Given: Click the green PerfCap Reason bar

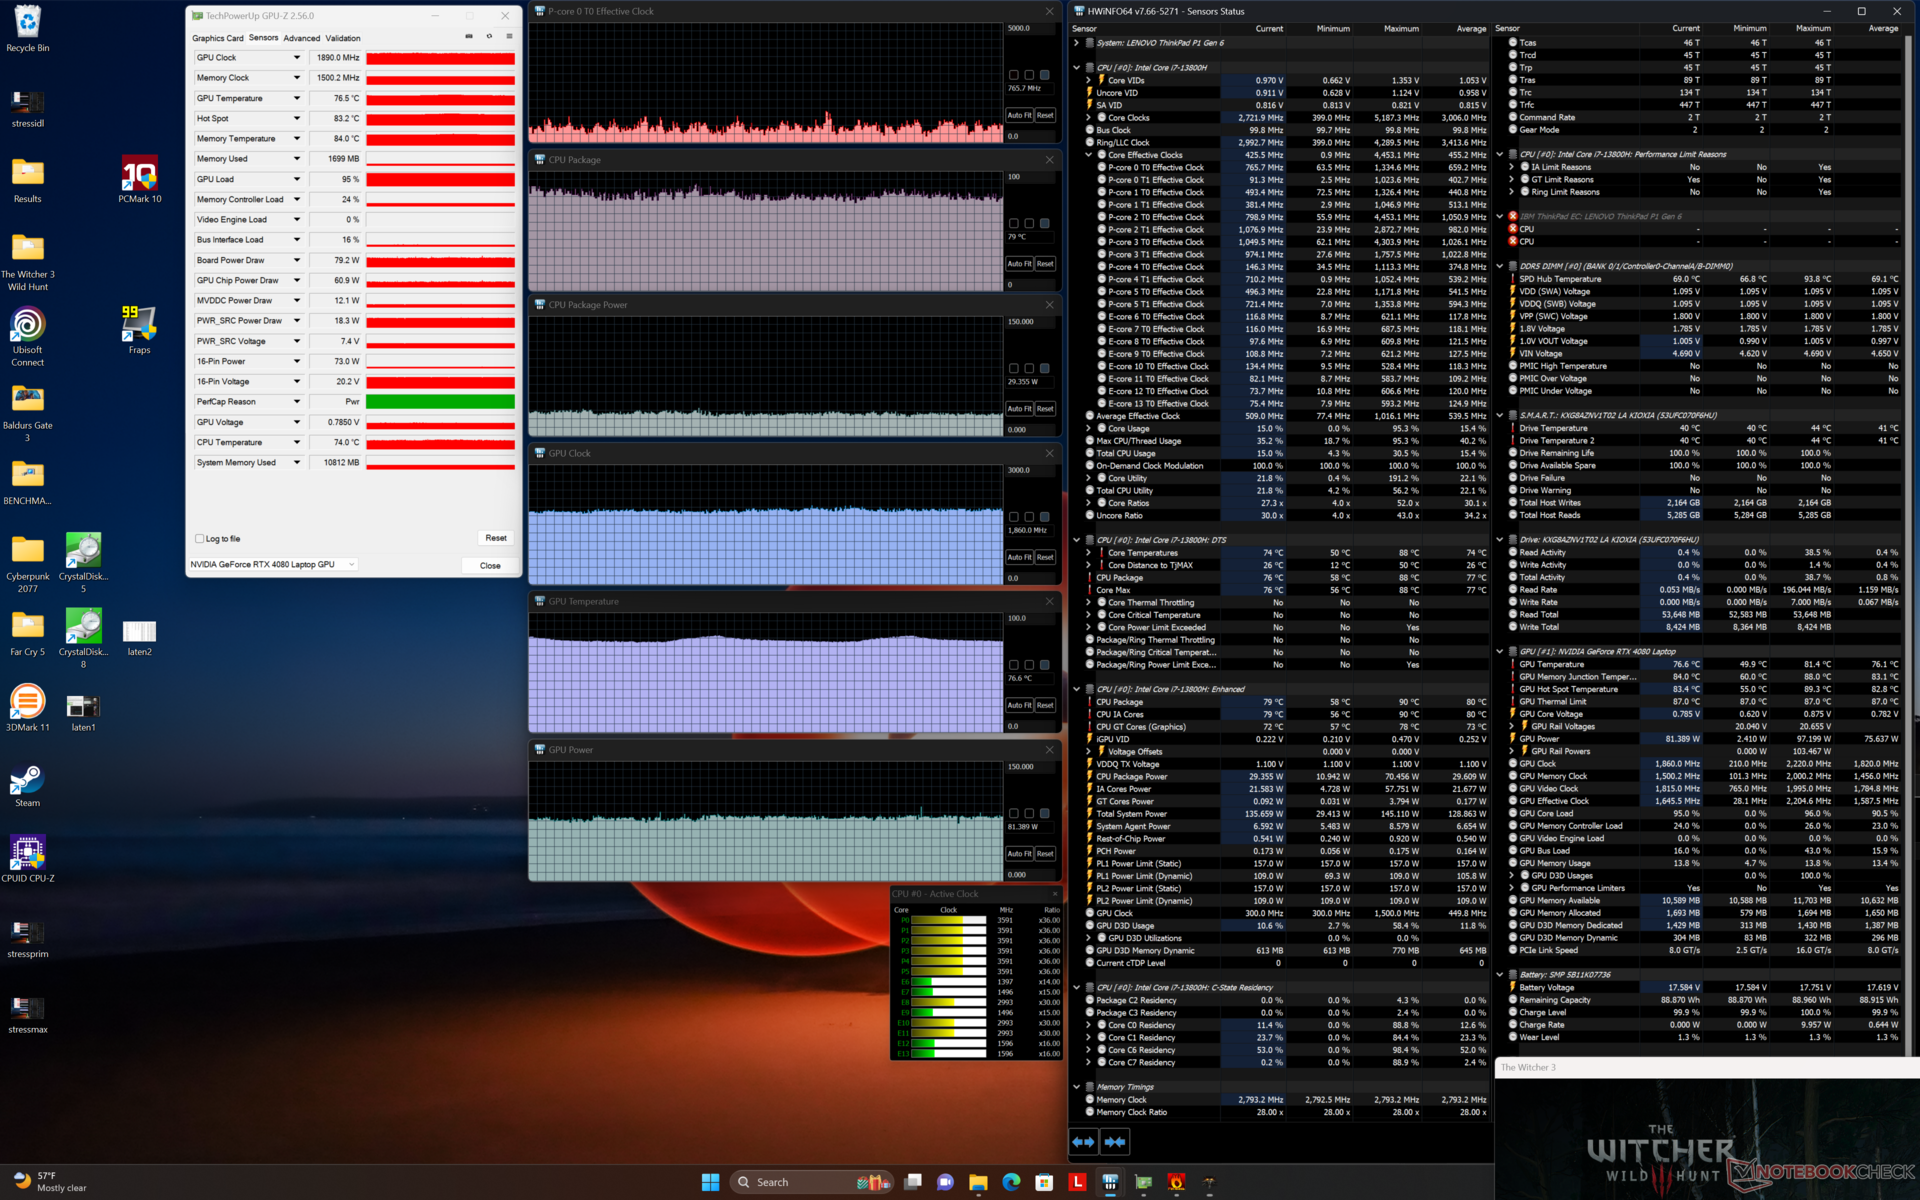Looking at the screenshot, I should [440, 402].
